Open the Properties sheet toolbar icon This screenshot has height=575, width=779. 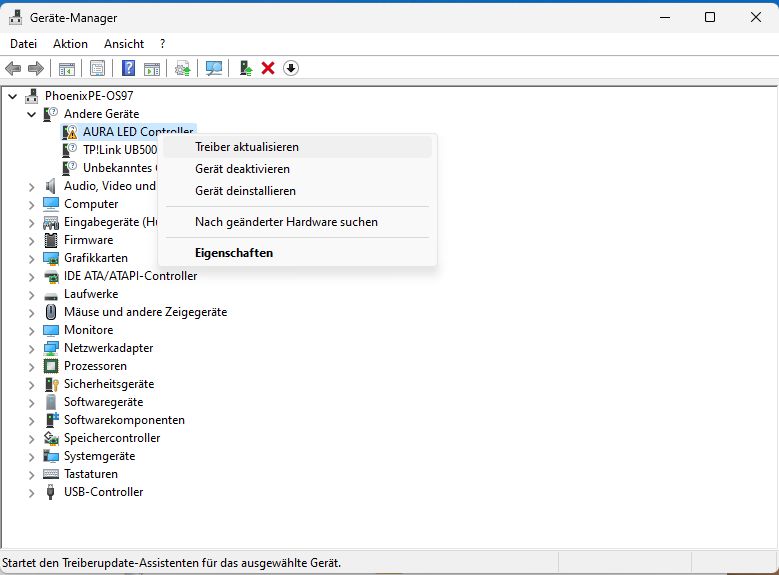[97, 68]
